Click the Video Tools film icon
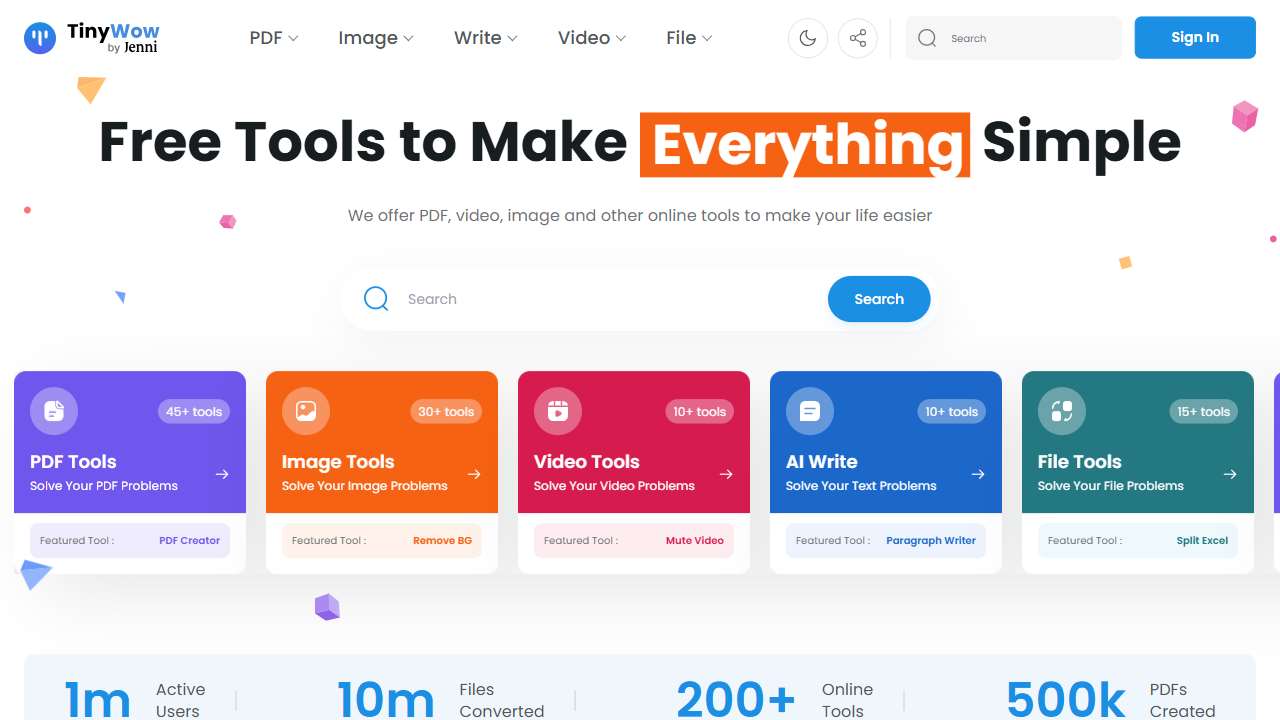 558,411
